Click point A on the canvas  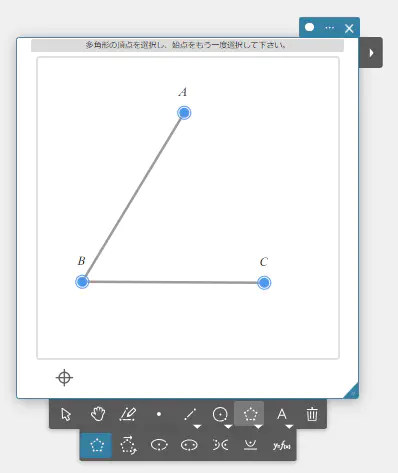[x=184, y=113]
